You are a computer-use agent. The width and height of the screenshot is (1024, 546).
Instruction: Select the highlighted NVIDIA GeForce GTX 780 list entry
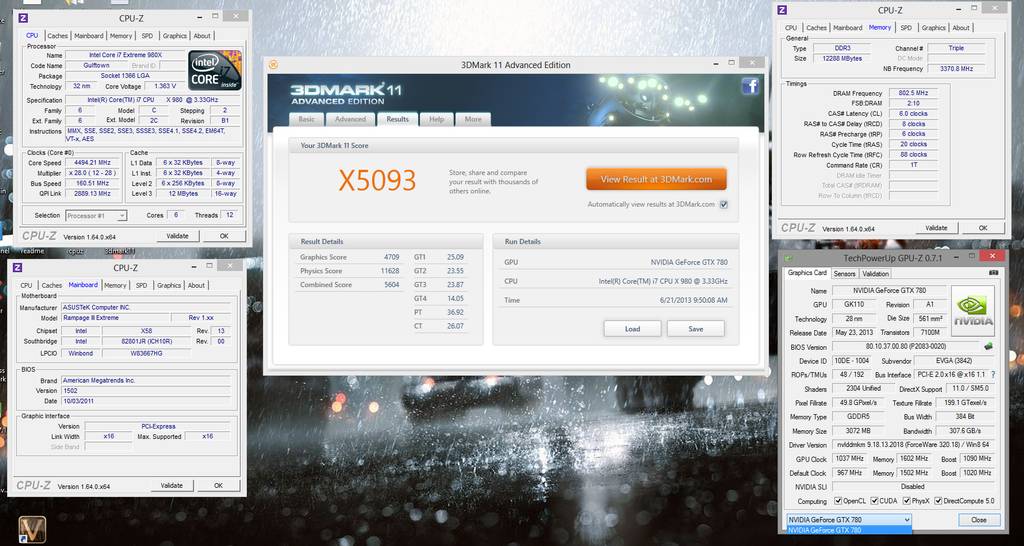click(x=848, y=530)
